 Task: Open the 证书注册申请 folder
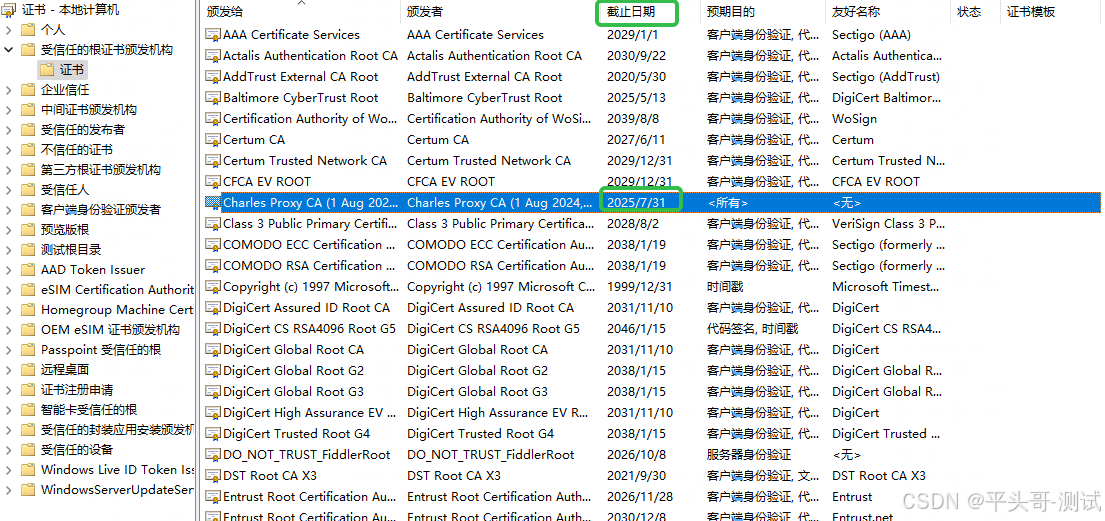[77, 390]
